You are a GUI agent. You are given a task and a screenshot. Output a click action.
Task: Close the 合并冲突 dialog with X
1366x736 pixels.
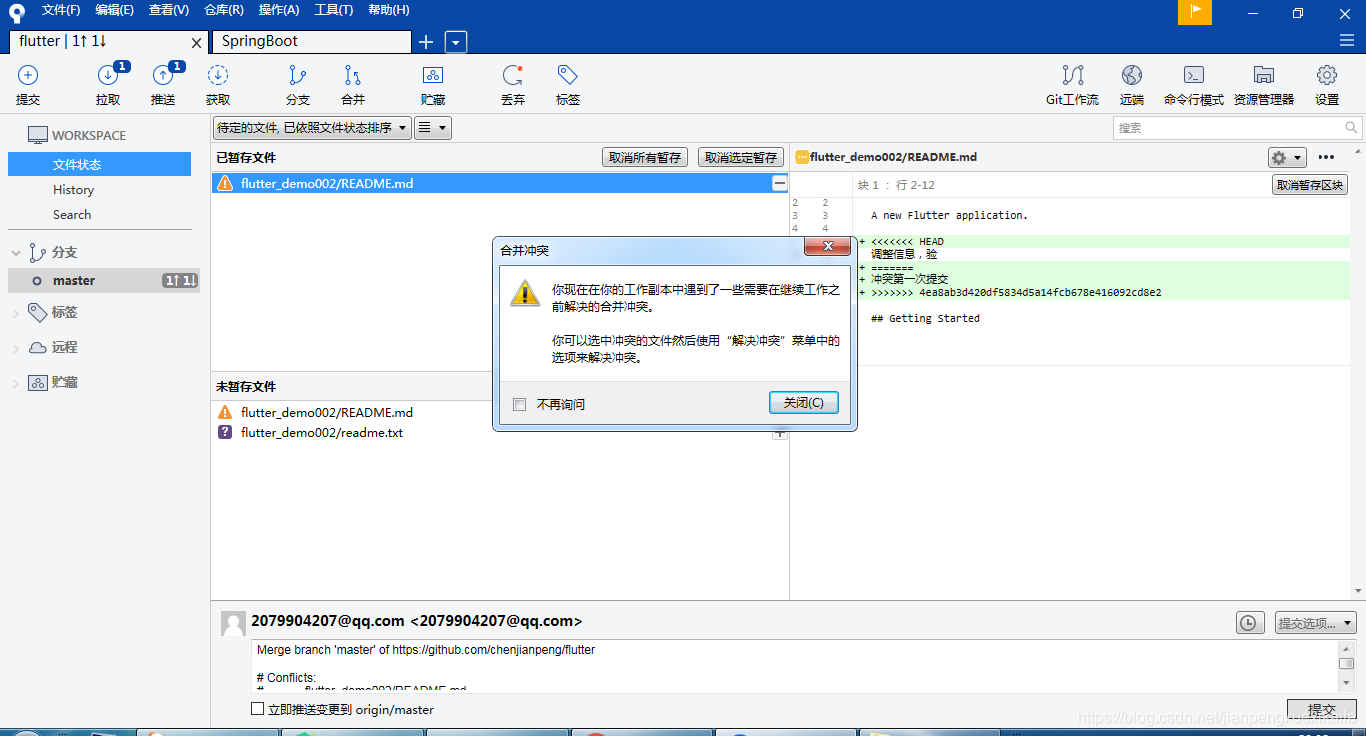827,246
